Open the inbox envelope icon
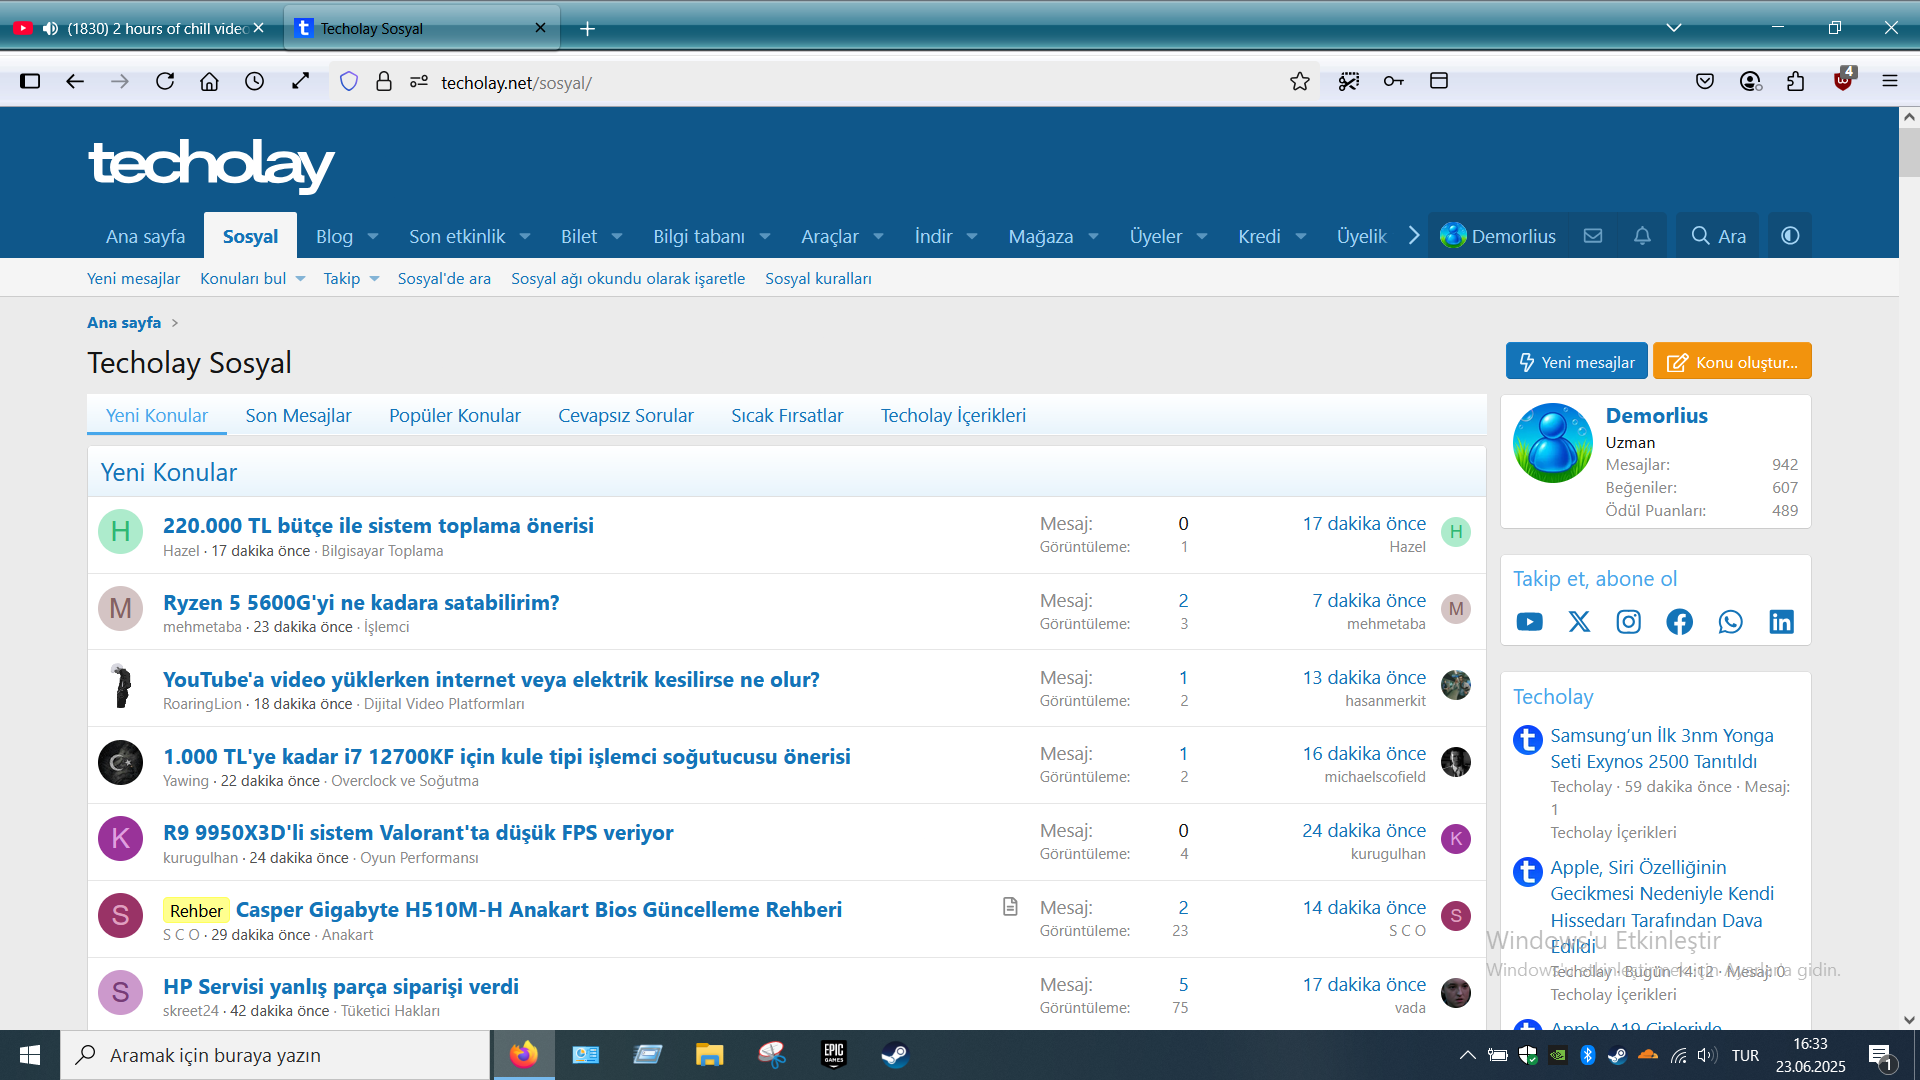This screenshot has width=1920, height=1080. (x=1593, y=236)
